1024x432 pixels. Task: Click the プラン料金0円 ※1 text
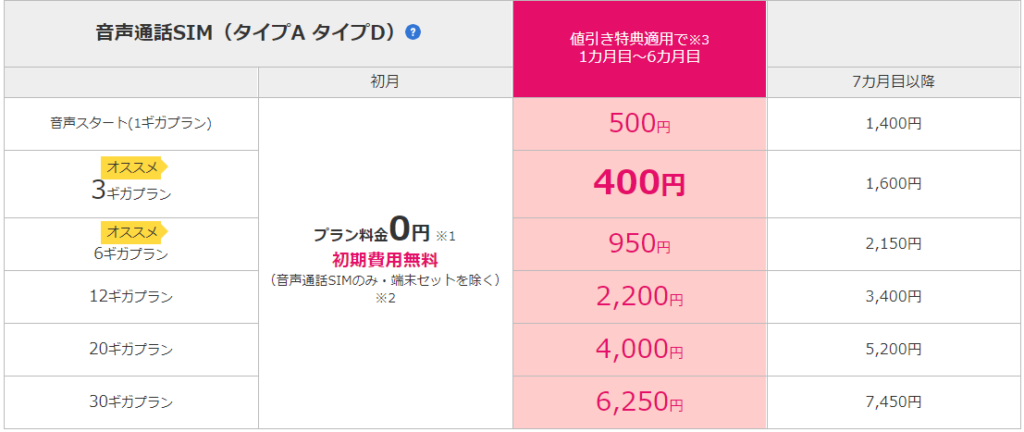click(384, 232)
